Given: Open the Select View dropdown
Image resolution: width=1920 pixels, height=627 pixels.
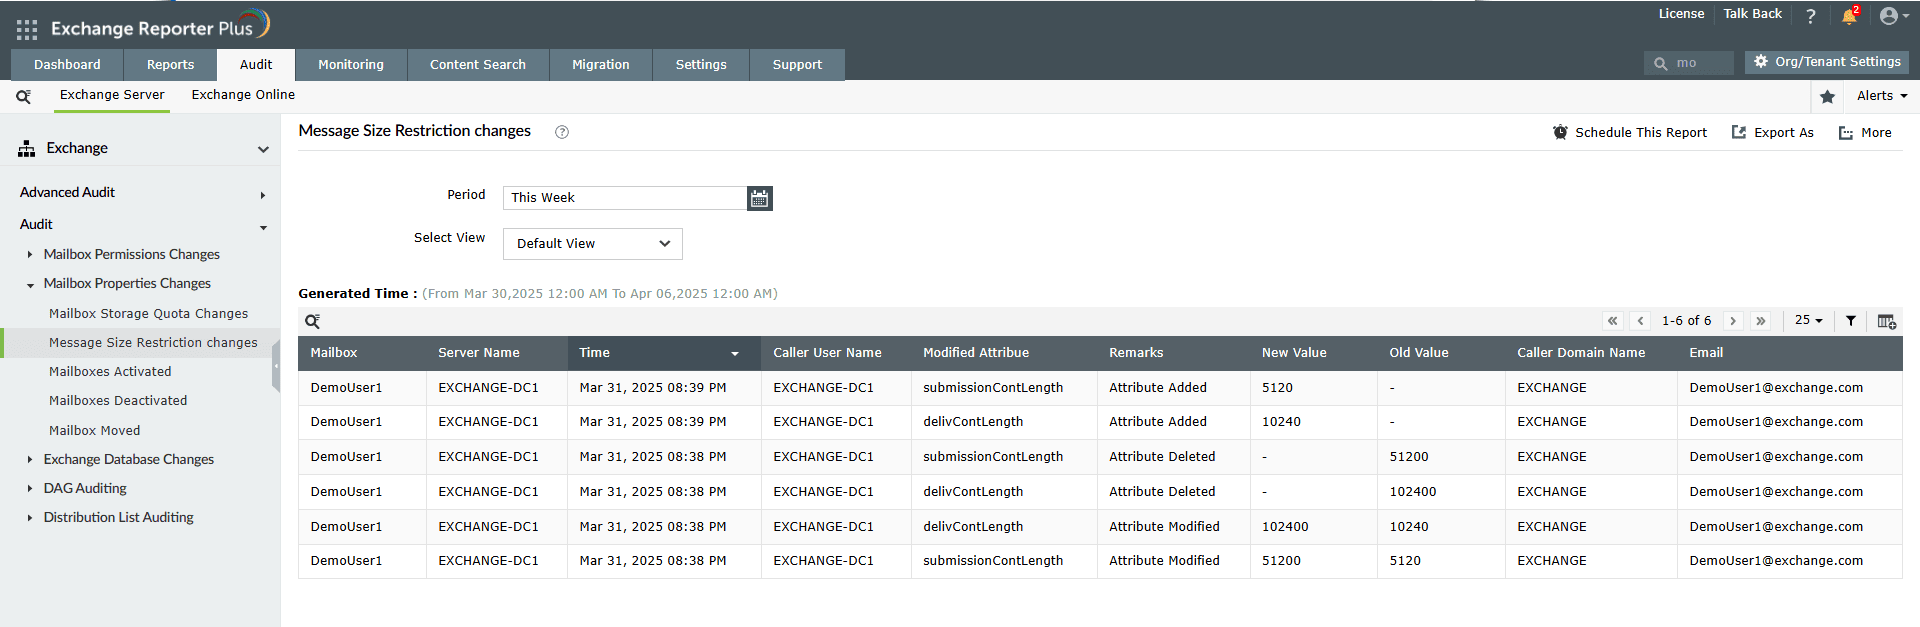Looking at the screenshot, I should (593, 244).
